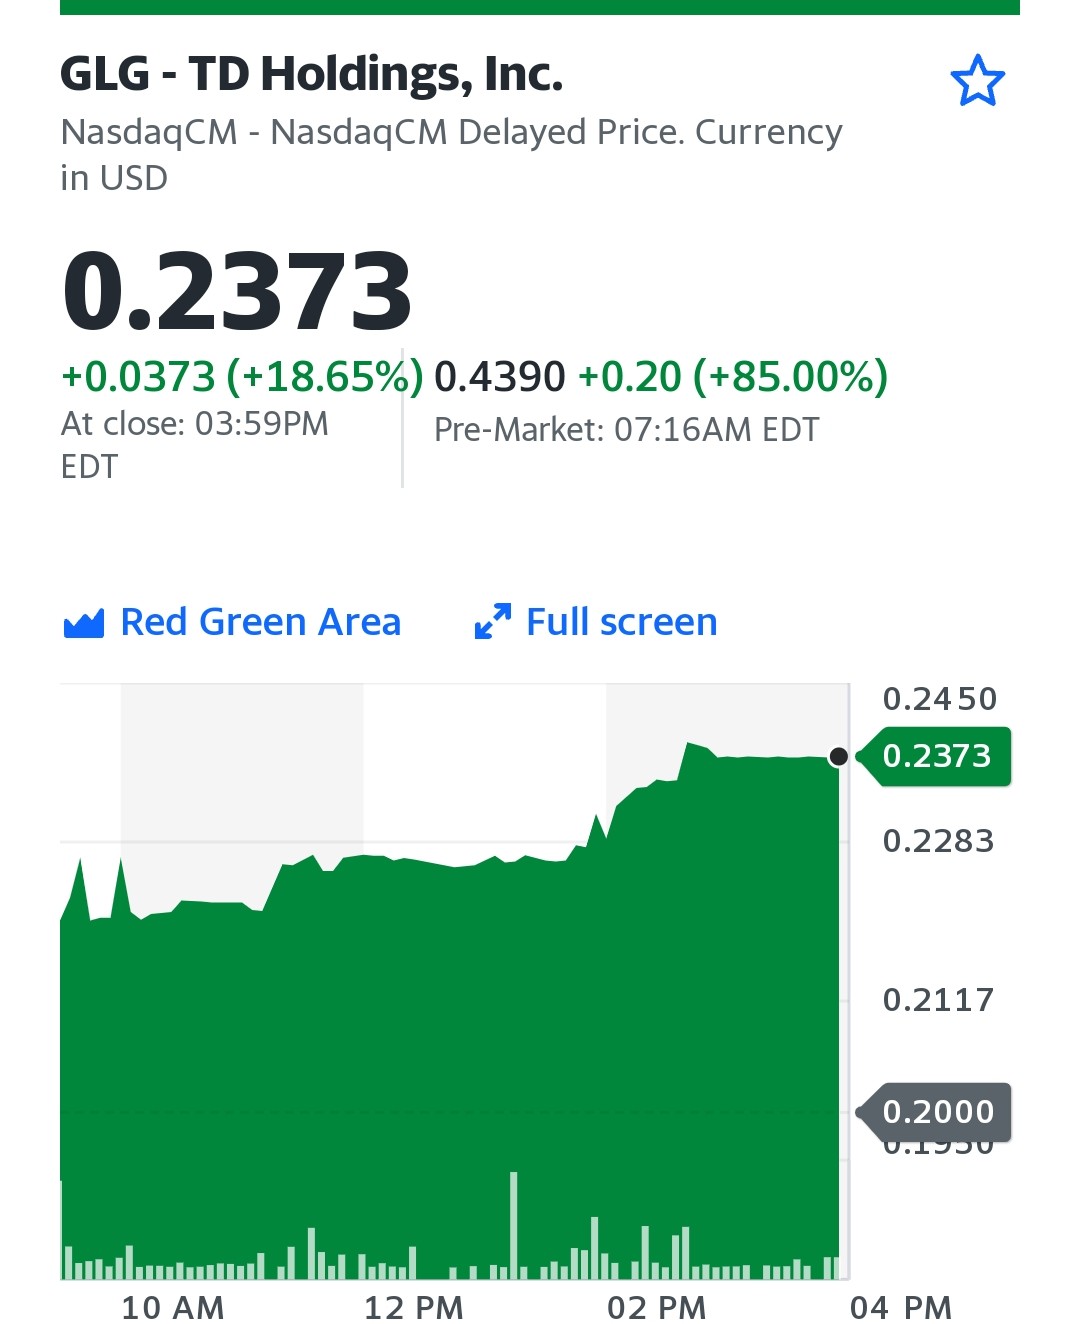Screen dimensions: 1080x1324
Task: Click the 02 PM time axis label
Action: tap(657, 1307)
